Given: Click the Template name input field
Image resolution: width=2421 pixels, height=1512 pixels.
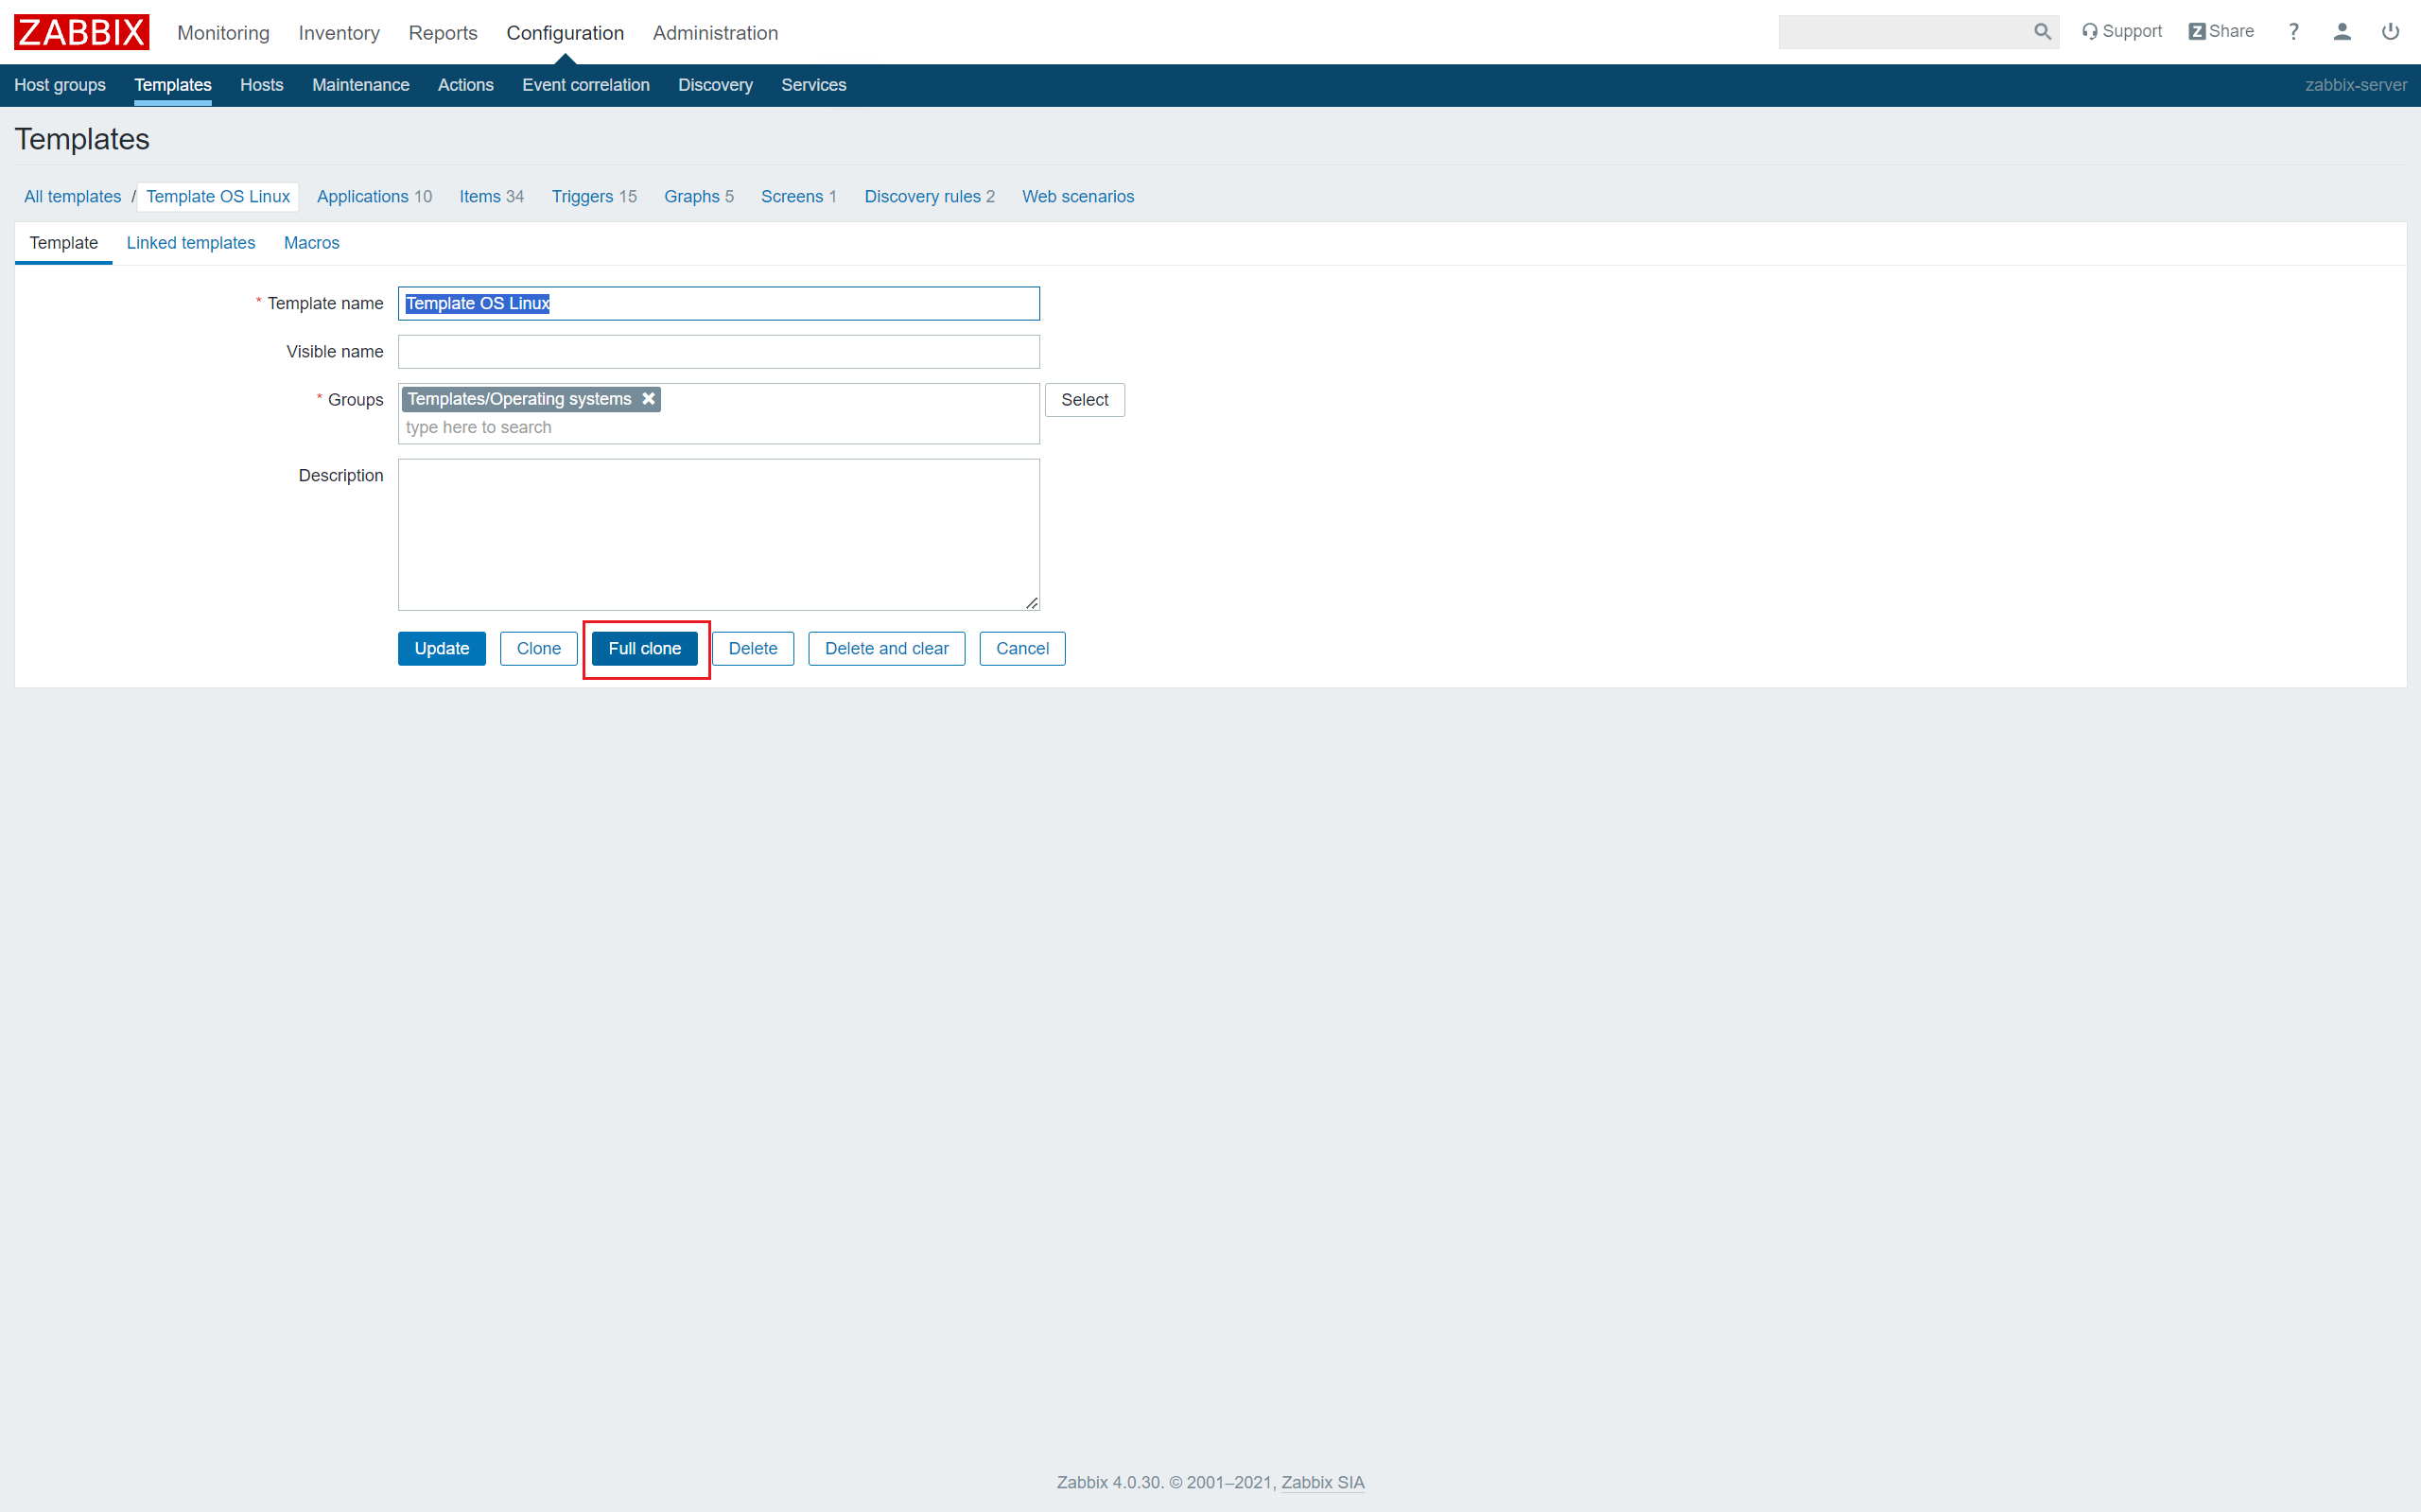Looking at the screenshot, I should tap(719, 304).
